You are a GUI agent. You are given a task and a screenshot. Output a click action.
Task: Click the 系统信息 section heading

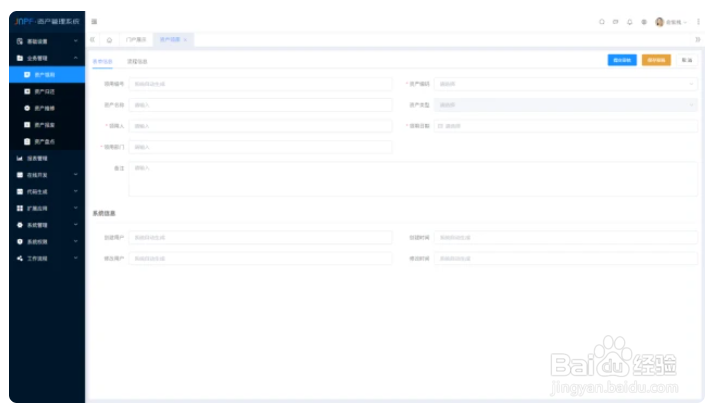pos(104,213)
